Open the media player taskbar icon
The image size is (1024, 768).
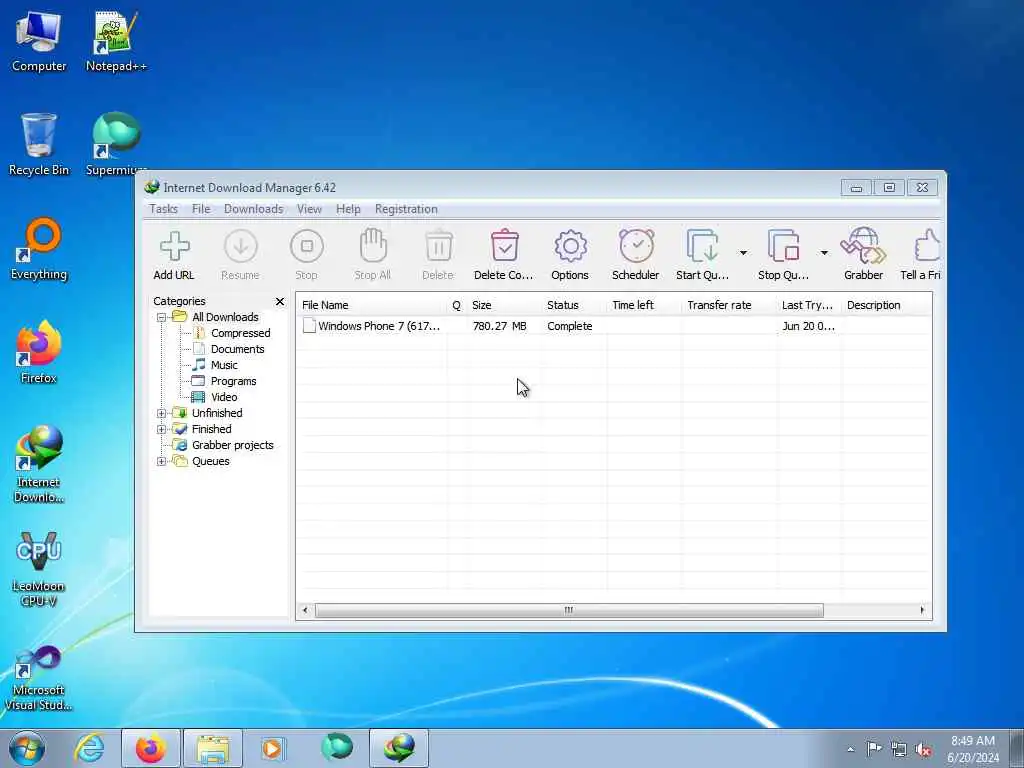274,748
